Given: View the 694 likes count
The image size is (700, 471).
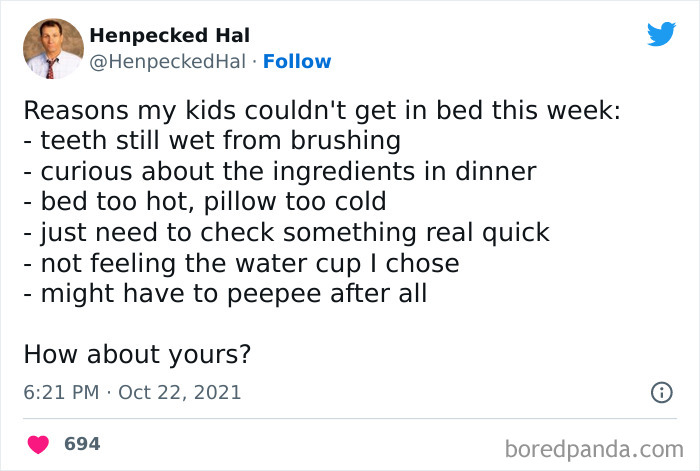Looking at the screenshot, I should tap(82, 443).
